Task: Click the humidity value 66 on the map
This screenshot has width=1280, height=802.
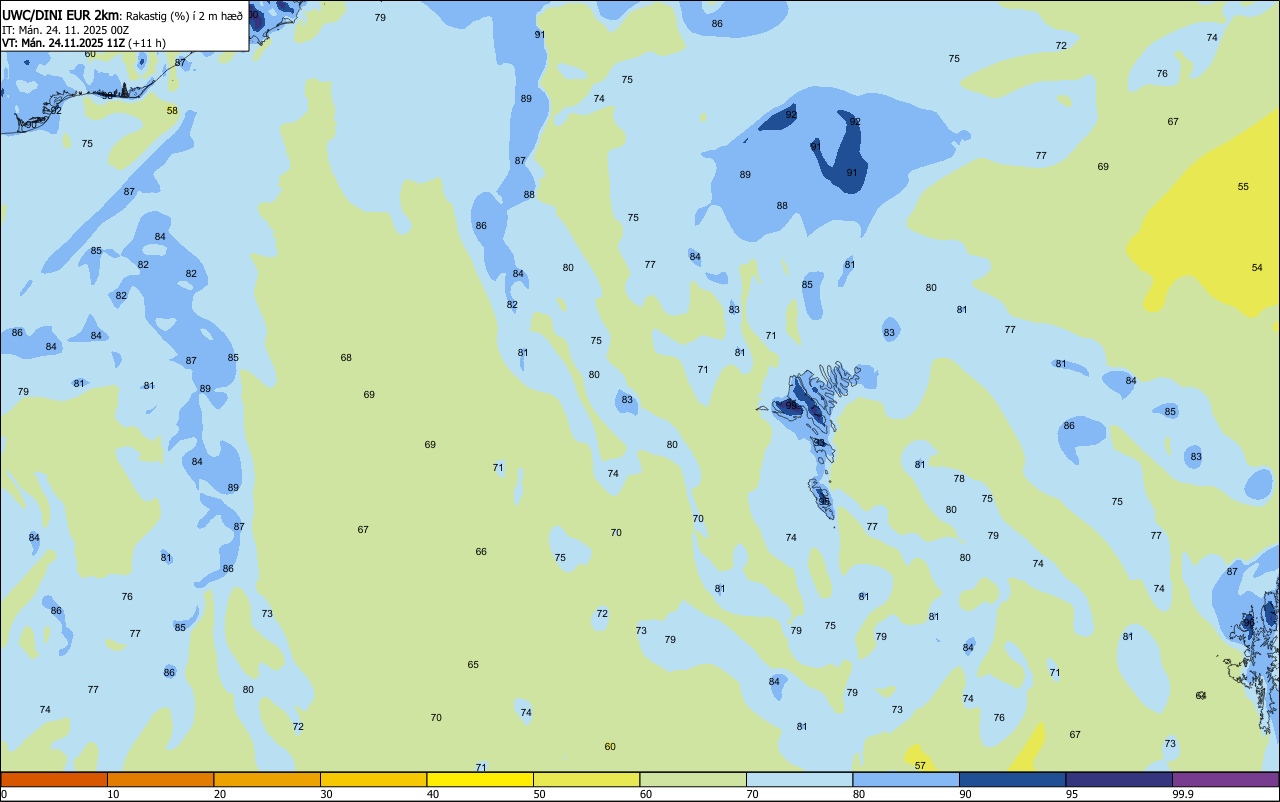Action: pos(481,551)
